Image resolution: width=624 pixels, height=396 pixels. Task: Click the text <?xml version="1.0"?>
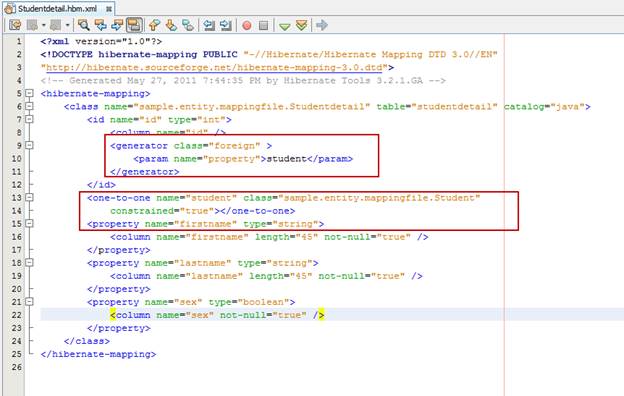coord(101,41)
